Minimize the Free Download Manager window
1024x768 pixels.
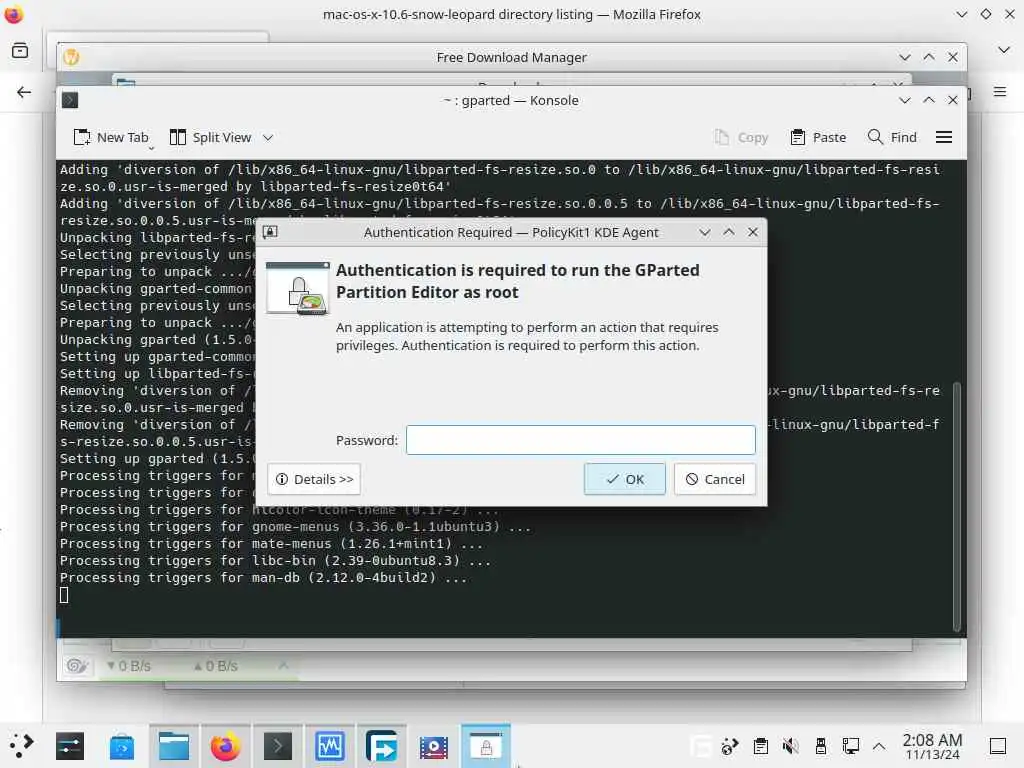904,57
